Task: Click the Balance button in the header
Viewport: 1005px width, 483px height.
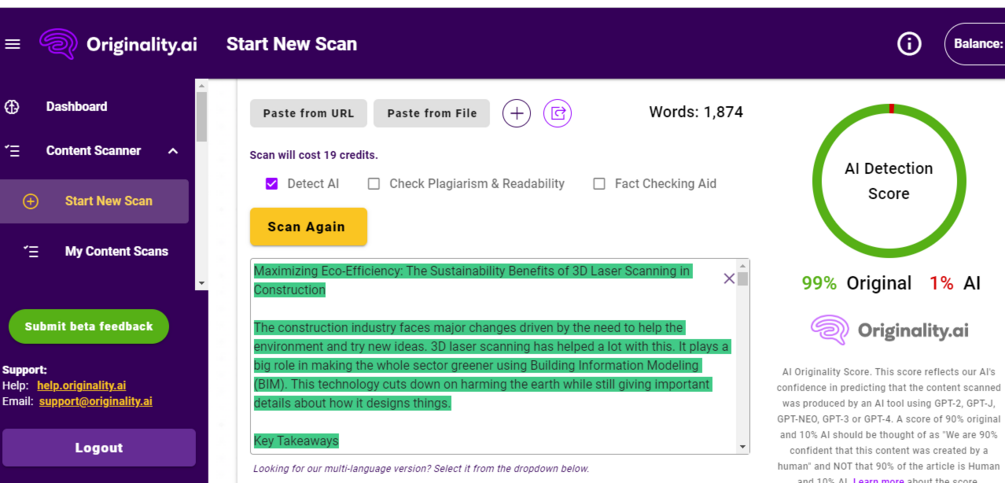Action: click(975, 44)
